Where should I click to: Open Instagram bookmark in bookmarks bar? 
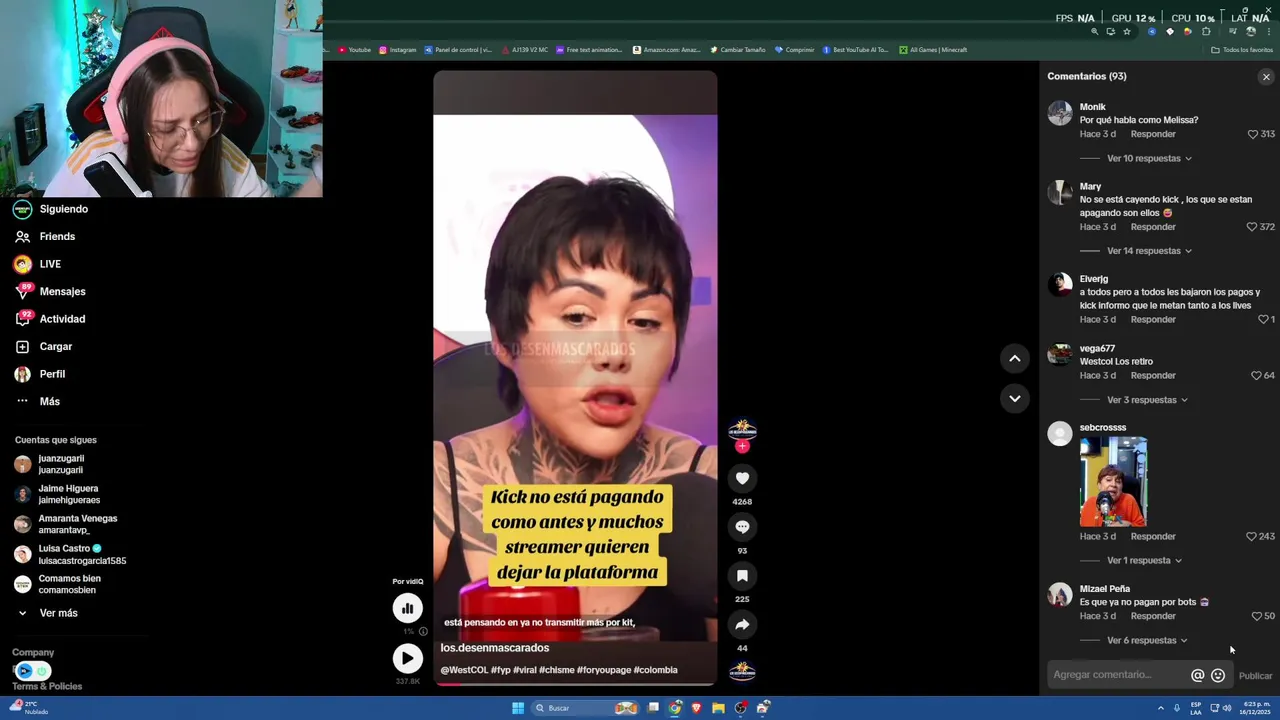397,50
